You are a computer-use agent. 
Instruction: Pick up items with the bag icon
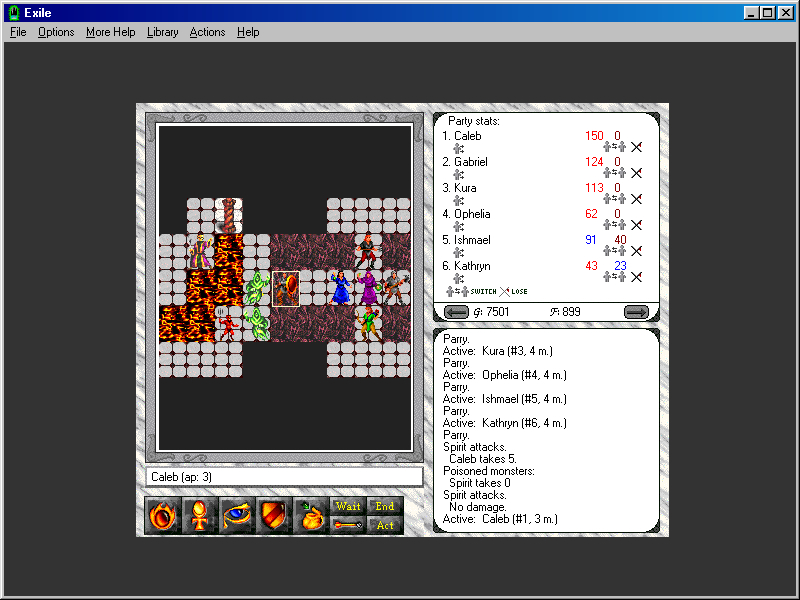[x=311, y=515]
